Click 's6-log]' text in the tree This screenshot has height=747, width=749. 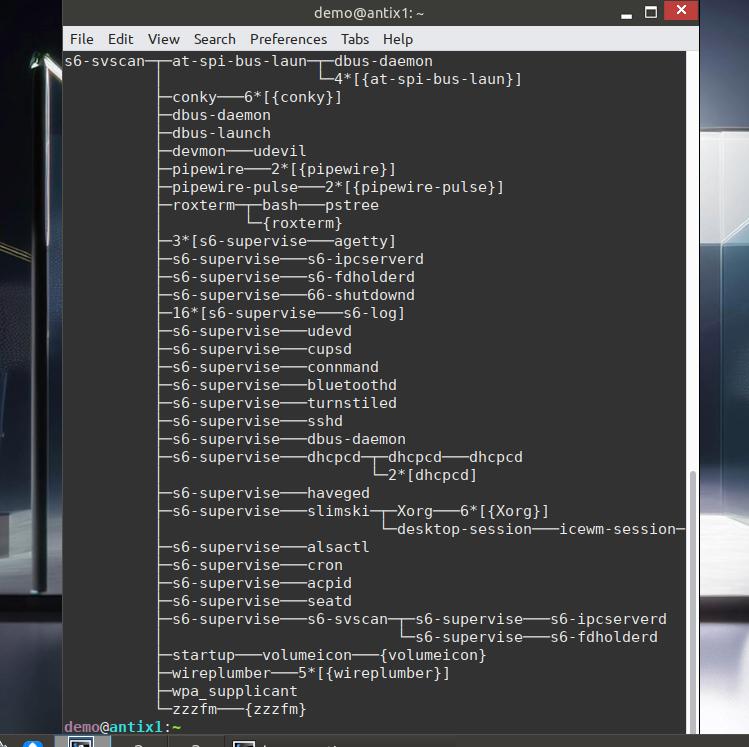coord(374,313)
